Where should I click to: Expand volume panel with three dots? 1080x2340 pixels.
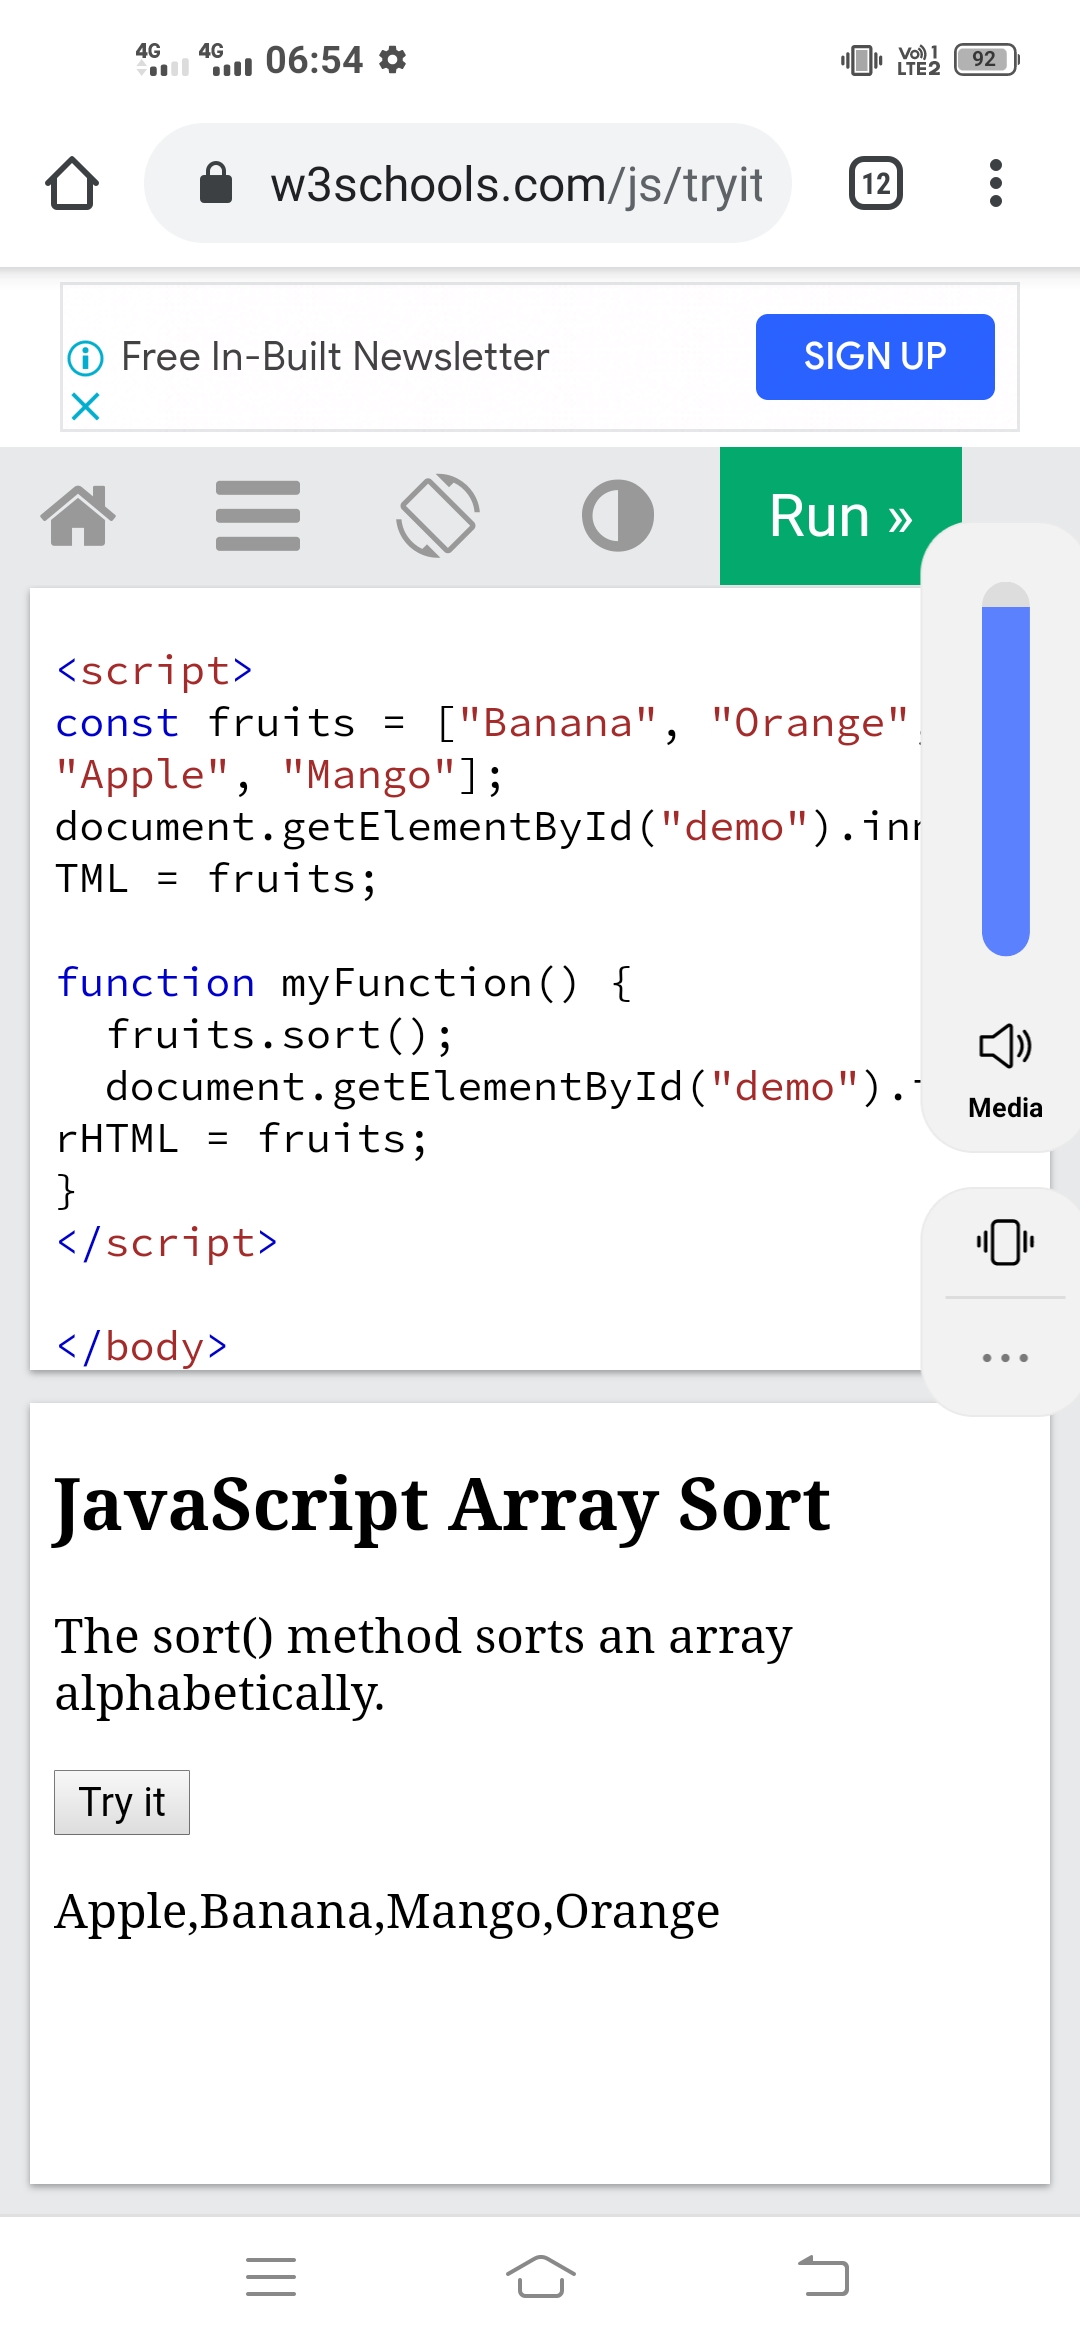(1005, 1357)
